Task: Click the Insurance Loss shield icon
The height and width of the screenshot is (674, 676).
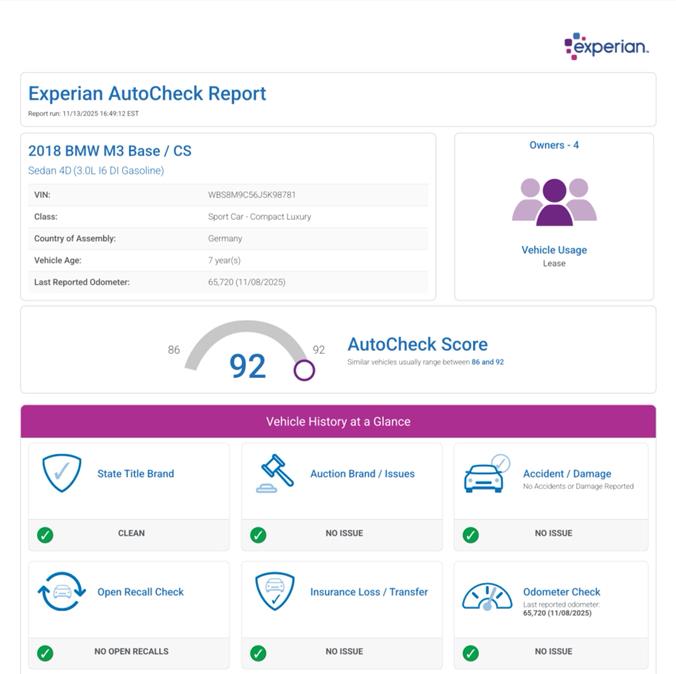Action: point(274,591)
